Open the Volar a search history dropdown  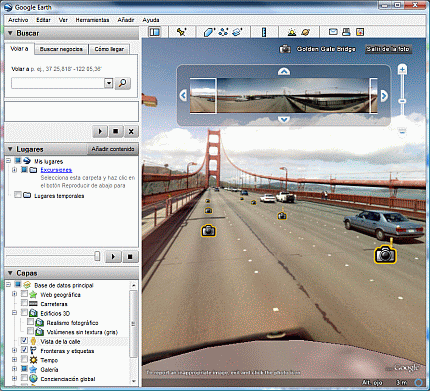109,83
